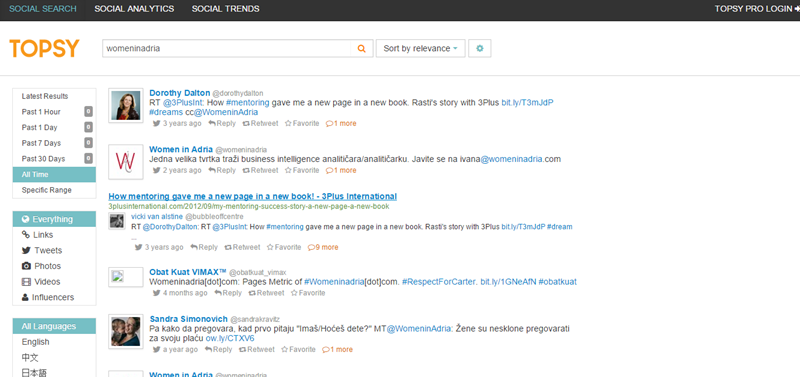The image size is (800, 377).
Task: Retweet Obat Kuat VIMAX tweet
Action: 266,293
